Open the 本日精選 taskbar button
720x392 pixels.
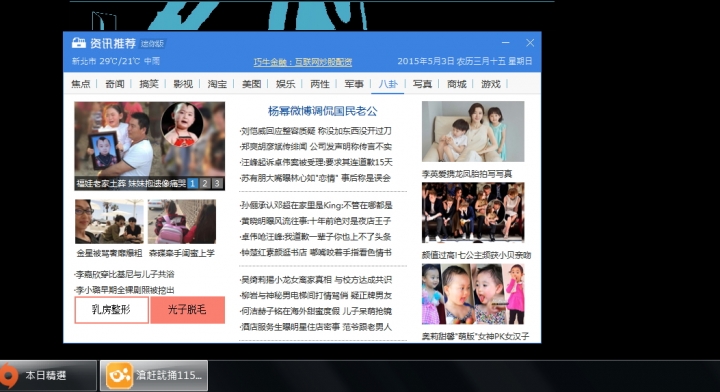[x=48, y=376]
